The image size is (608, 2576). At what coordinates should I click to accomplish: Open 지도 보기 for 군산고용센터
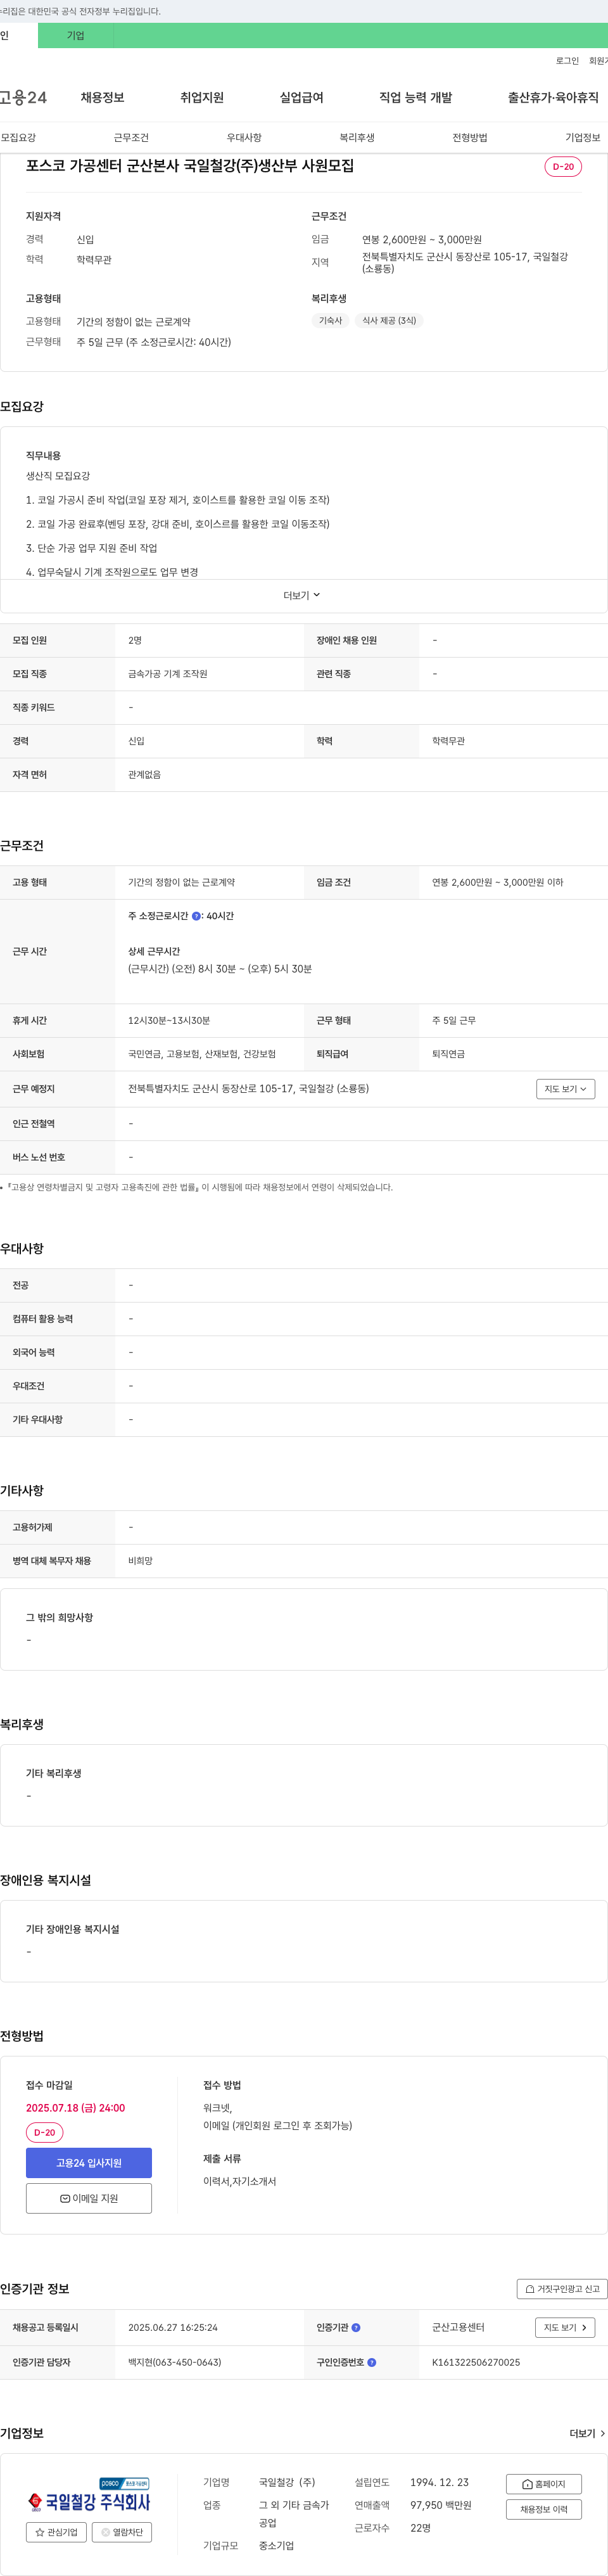click(x=566, y=2327)
